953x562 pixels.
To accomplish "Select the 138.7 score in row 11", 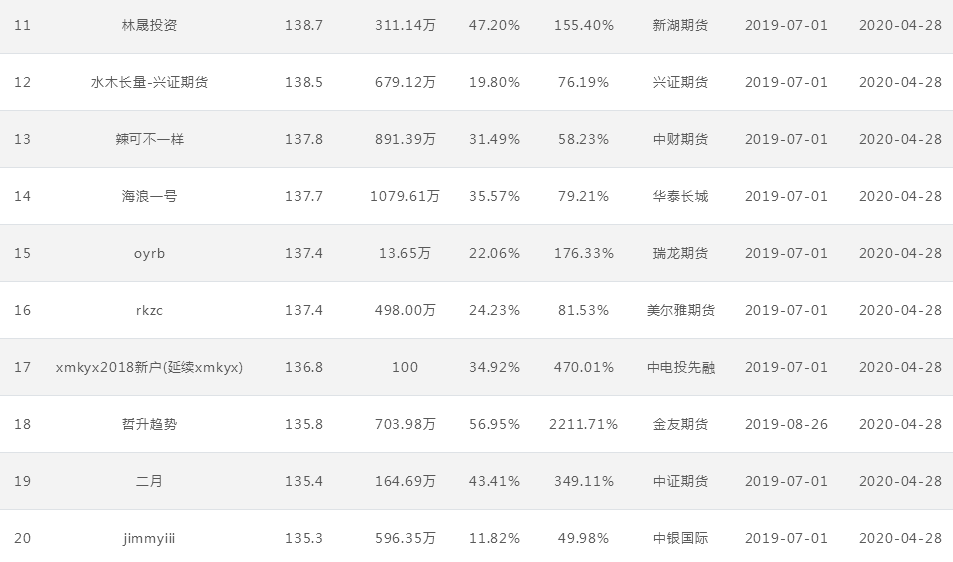I will pos(304,26).
